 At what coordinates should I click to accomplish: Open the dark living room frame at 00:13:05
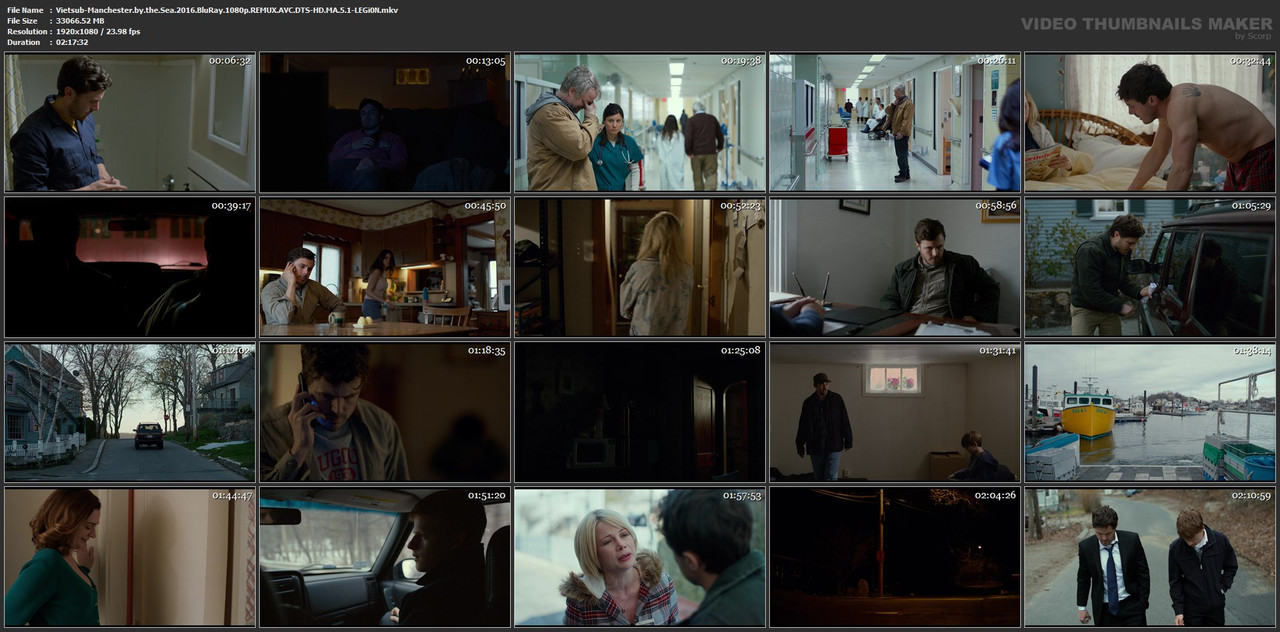pos(385,122)
